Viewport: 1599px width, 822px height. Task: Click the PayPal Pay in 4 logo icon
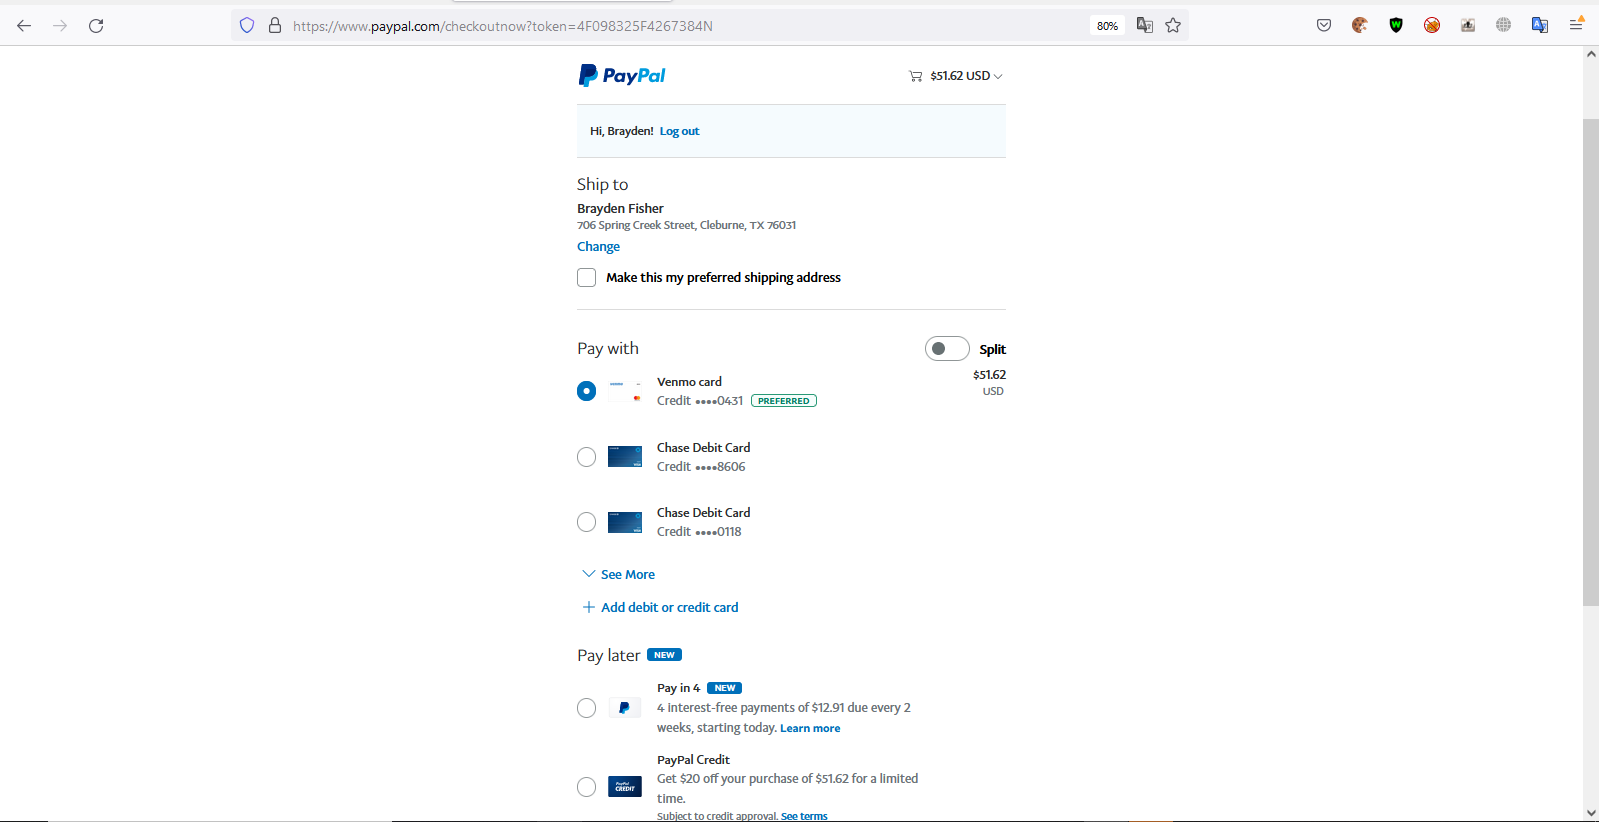625,708
